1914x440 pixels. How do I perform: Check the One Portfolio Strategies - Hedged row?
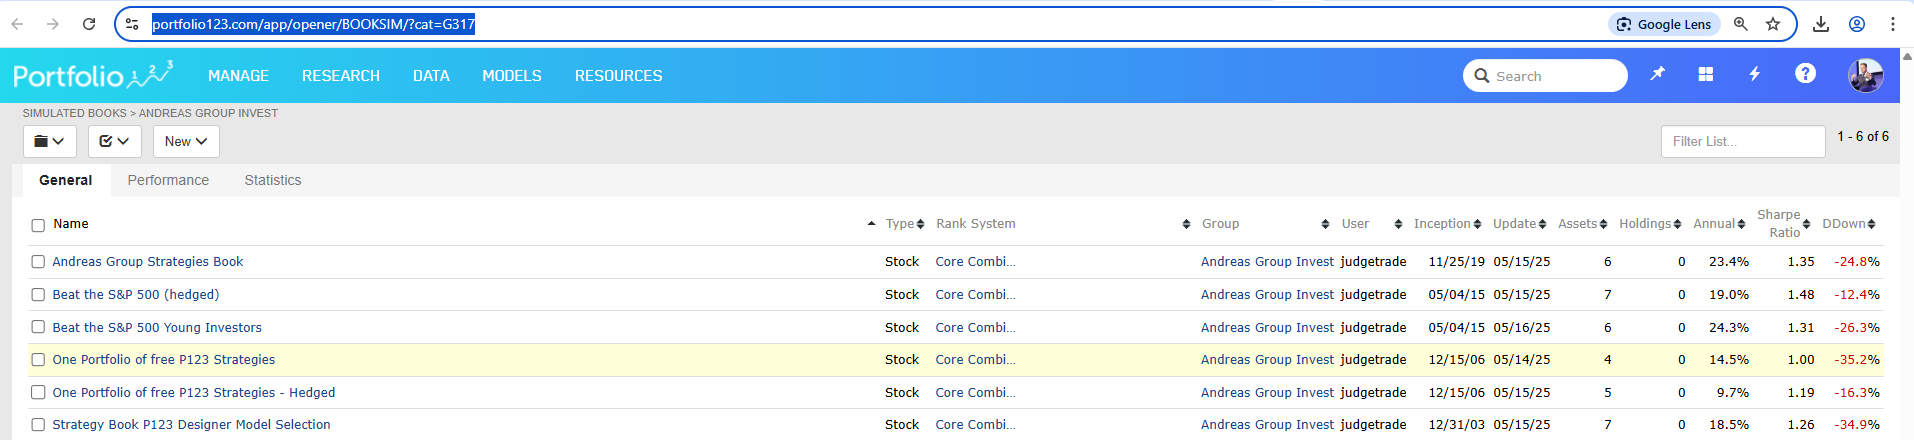[38, 393]
